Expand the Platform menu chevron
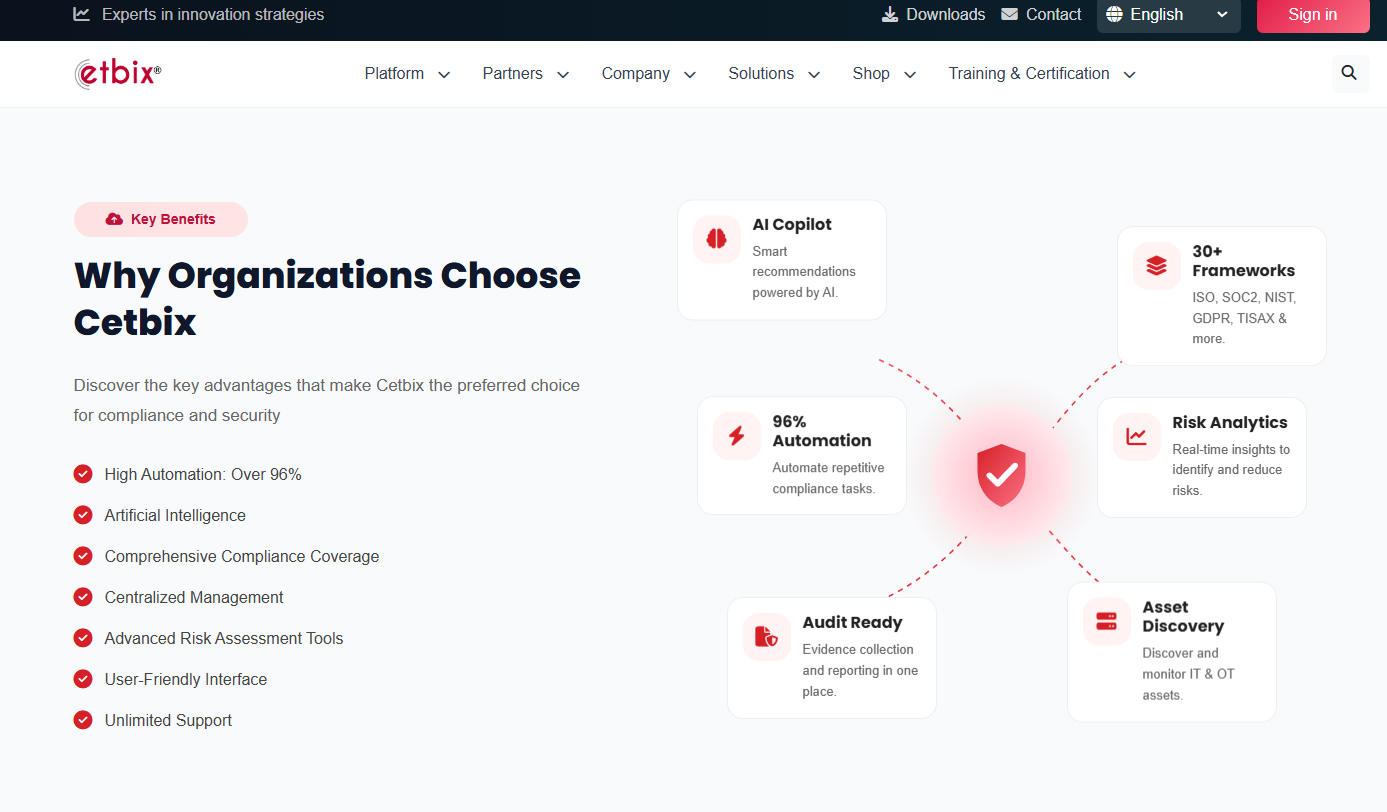Image resolution: width=1387 pixels, height=812 pixels. (x=444, y=74)
